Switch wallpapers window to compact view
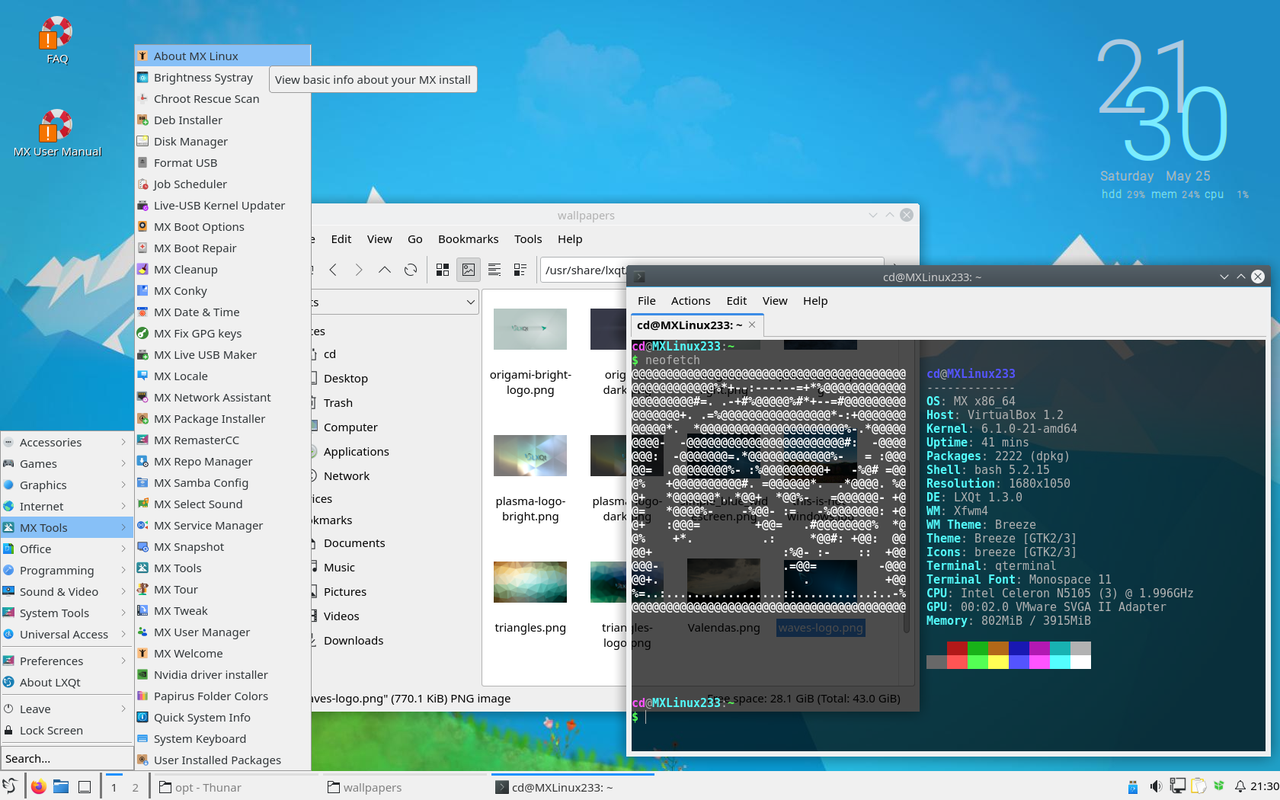Viewport: 1280px width, 800px height. 494,270
